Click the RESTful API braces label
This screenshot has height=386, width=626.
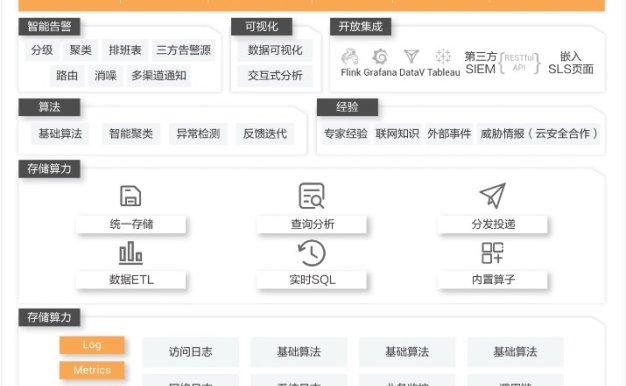(x=519, y=63)
